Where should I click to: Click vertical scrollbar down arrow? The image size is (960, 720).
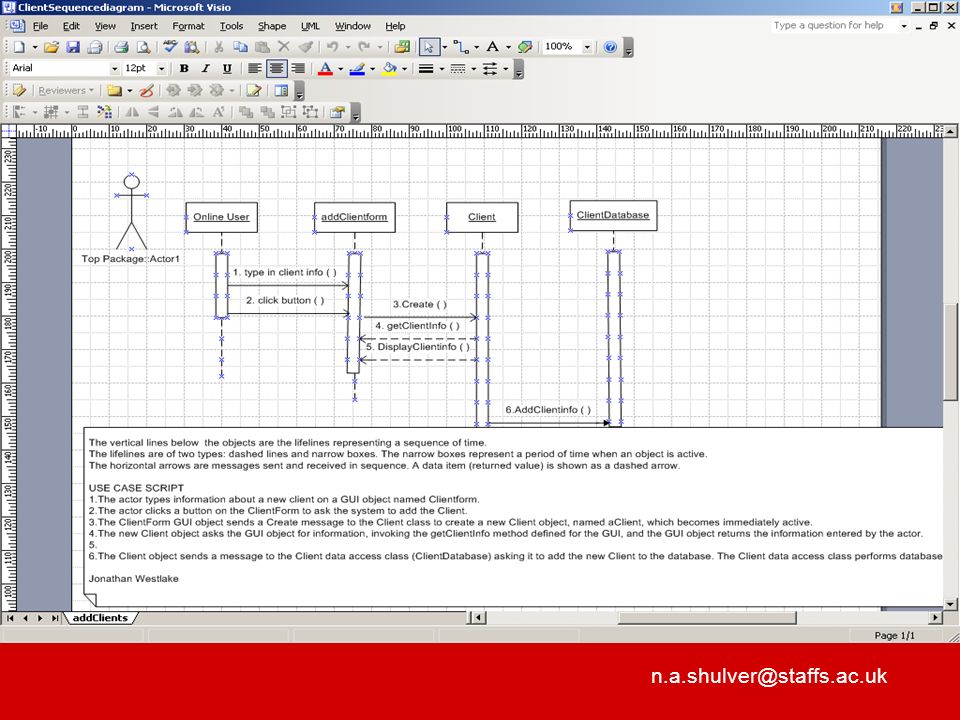(951, 604)
